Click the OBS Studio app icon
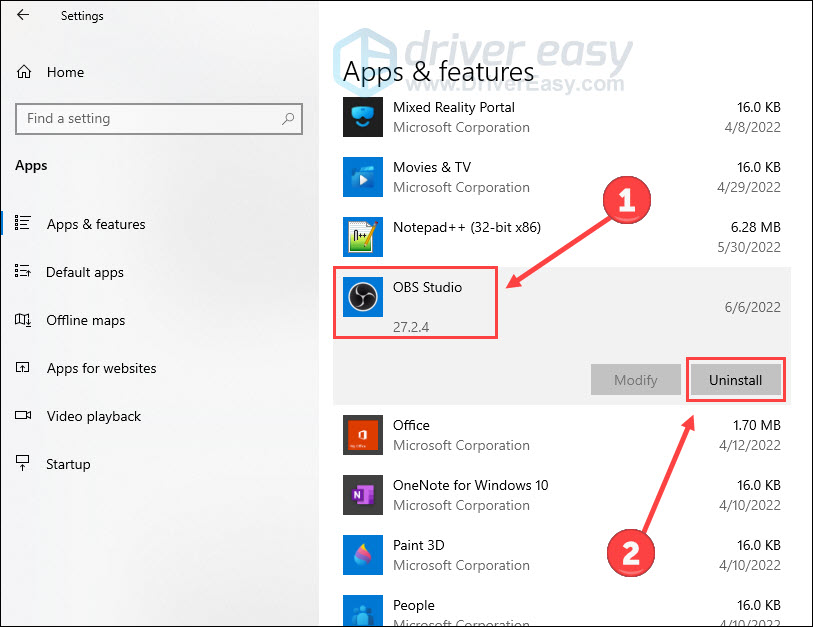This screenshot has width=813, height=627. click(363, 297)
